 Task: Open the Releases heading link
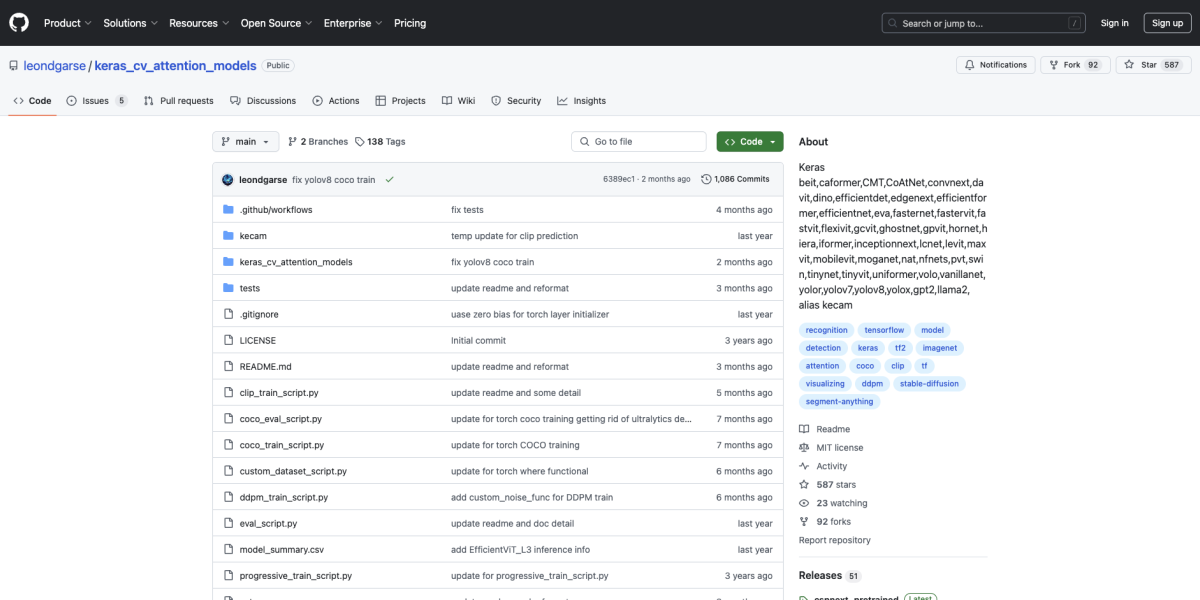click(x=830, y=576)
